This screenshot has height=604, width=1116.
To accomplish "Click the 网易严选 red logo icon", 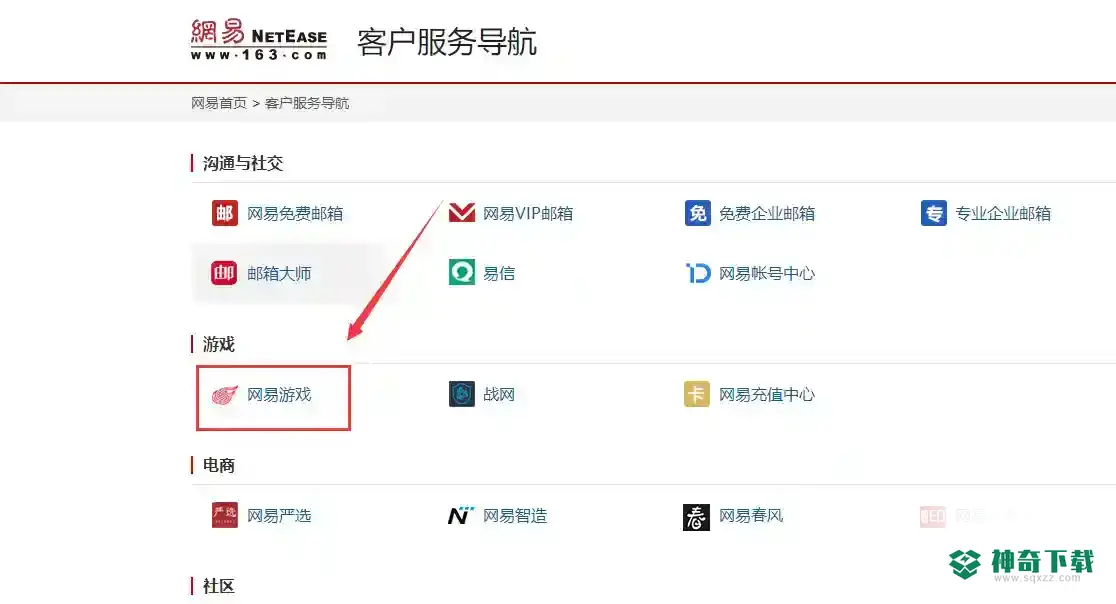I will point(225,515).
